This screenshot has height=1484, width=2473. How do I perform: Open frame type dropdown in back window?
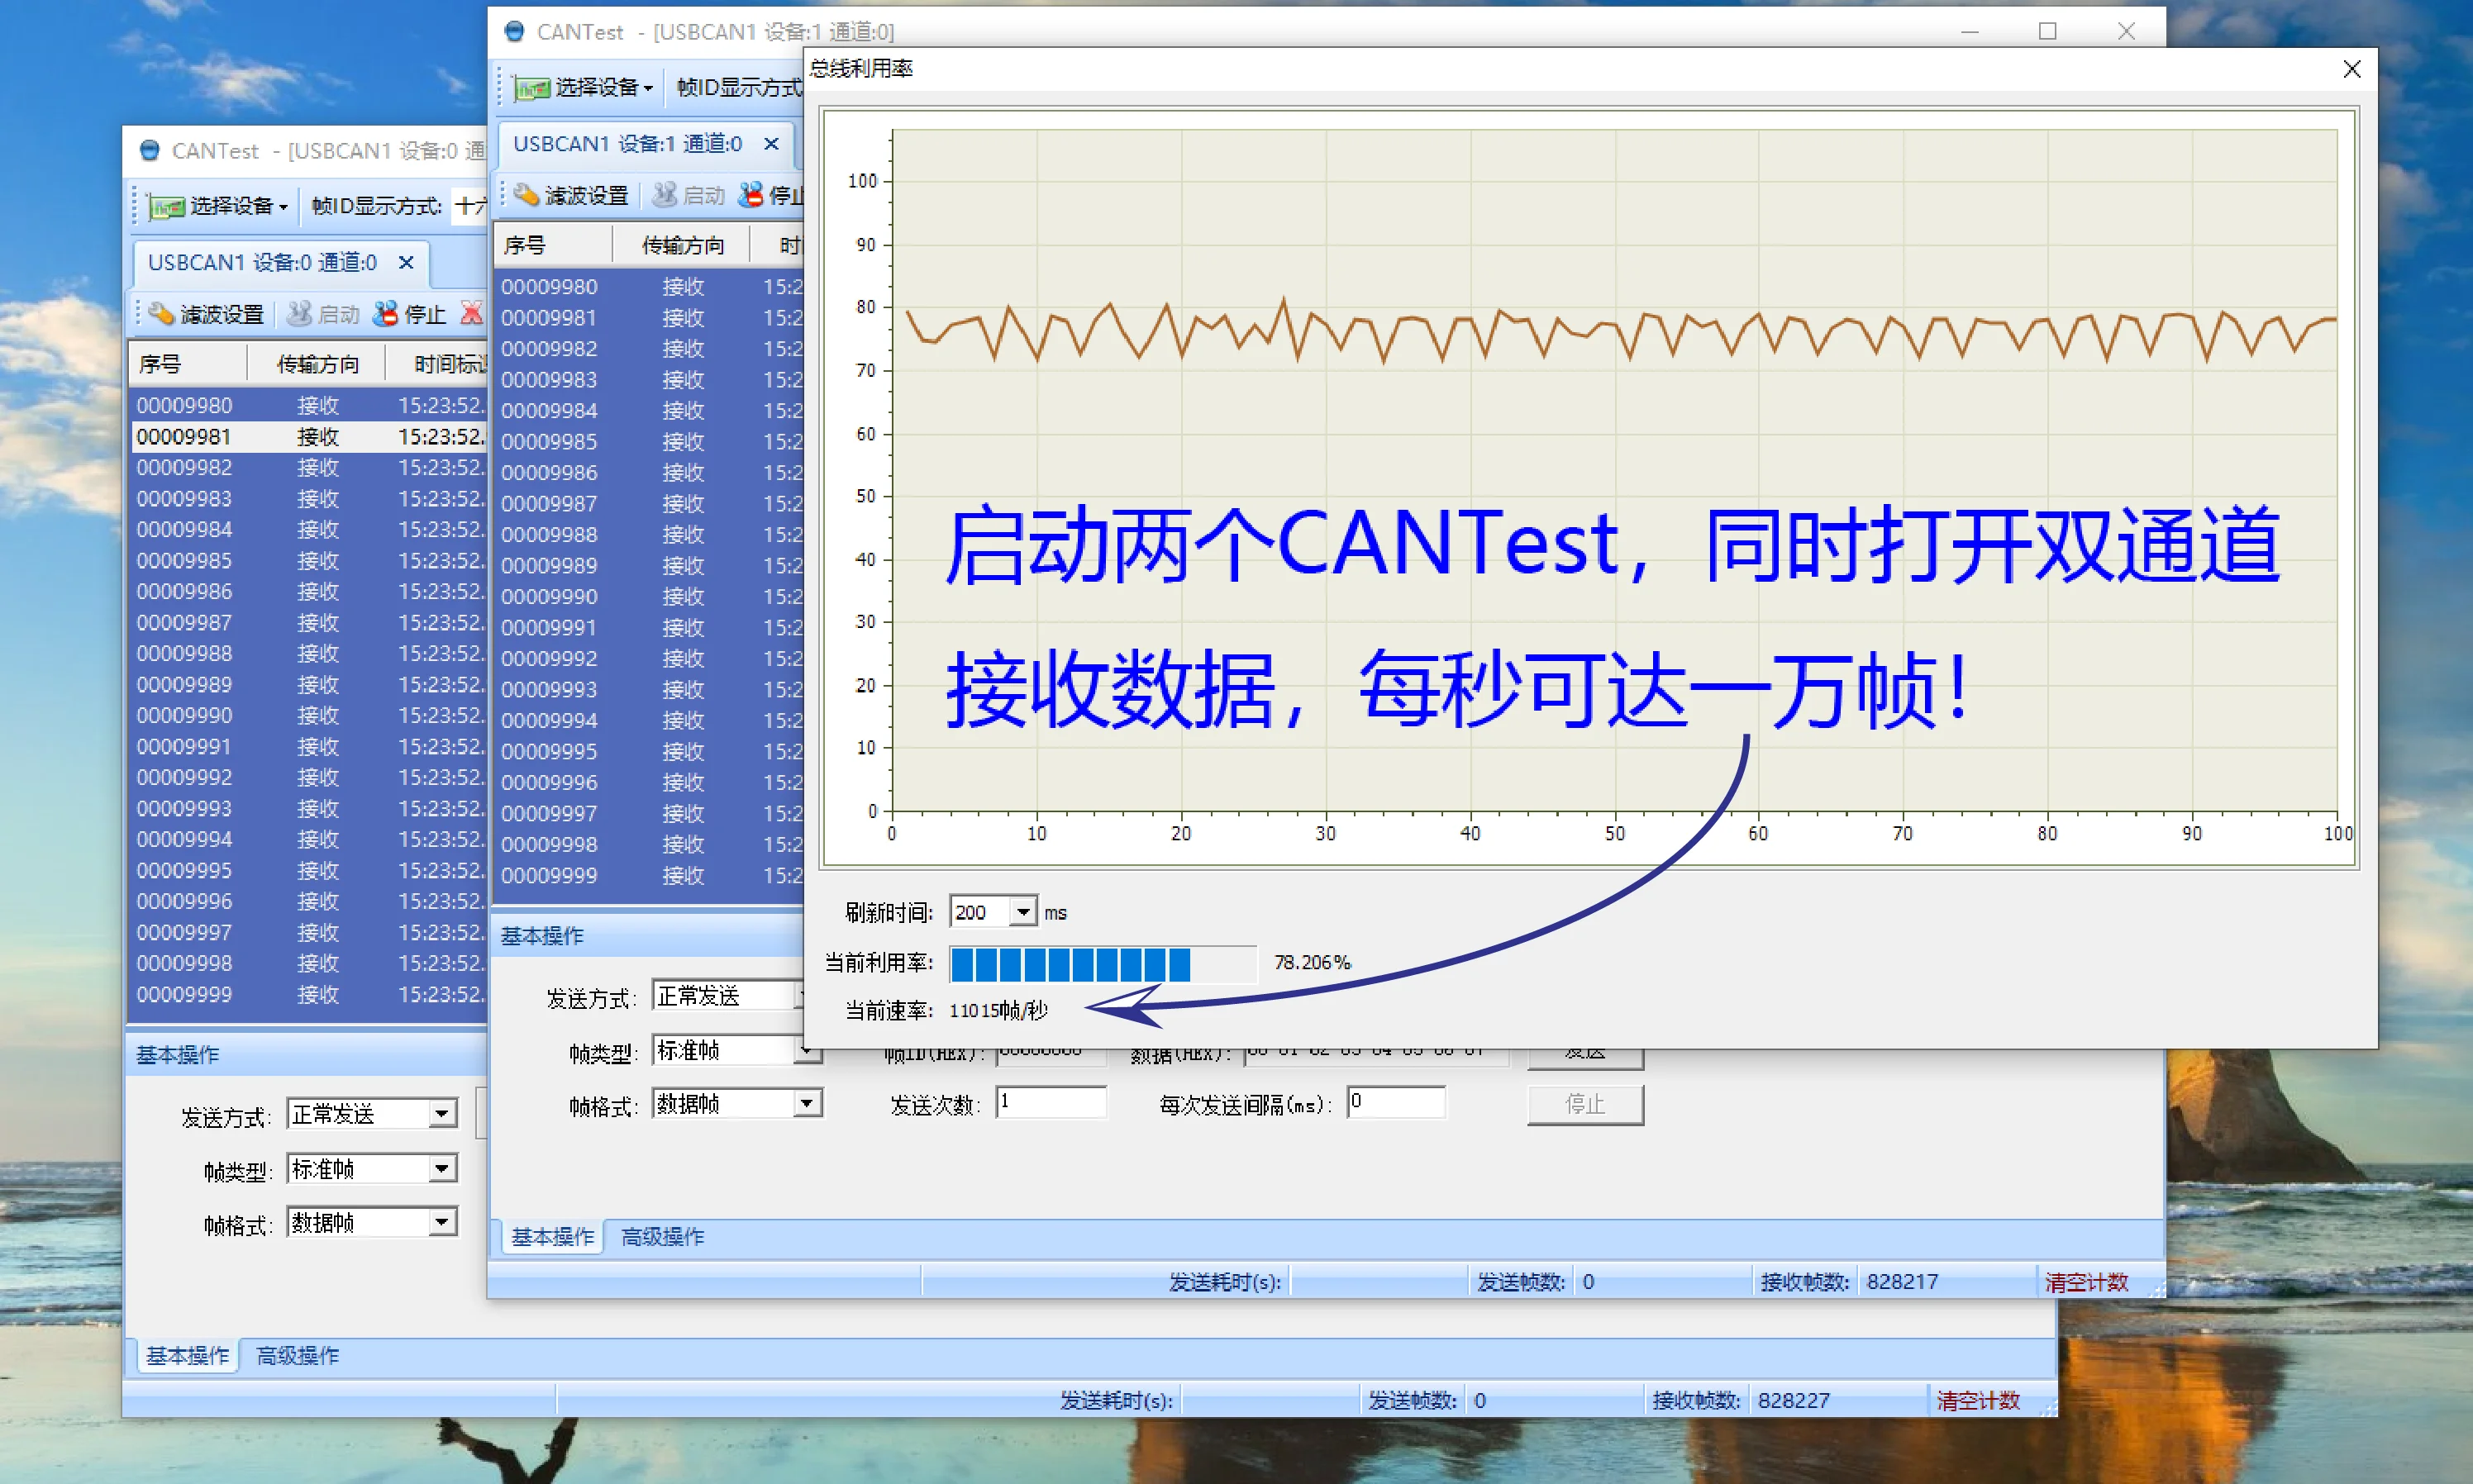coord(441,1168)
